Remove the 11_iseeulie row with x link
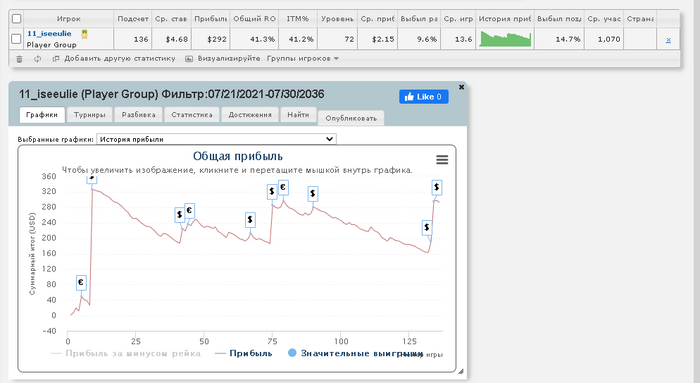This screenshot has width=700, height=383. tap(668, 40)
